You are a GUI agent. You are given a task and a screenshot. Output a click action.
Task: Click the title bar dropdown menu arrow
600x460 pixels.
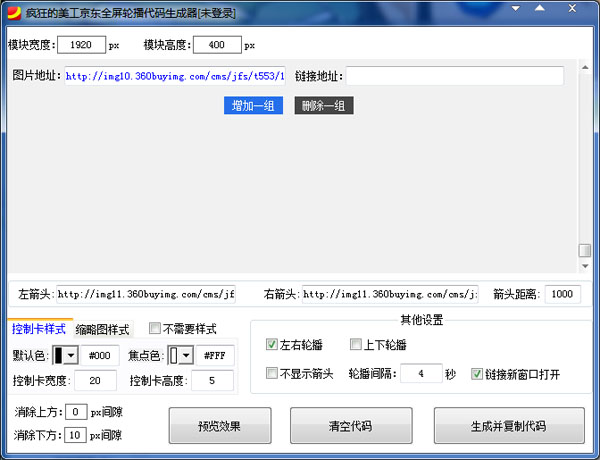point(516,8)
